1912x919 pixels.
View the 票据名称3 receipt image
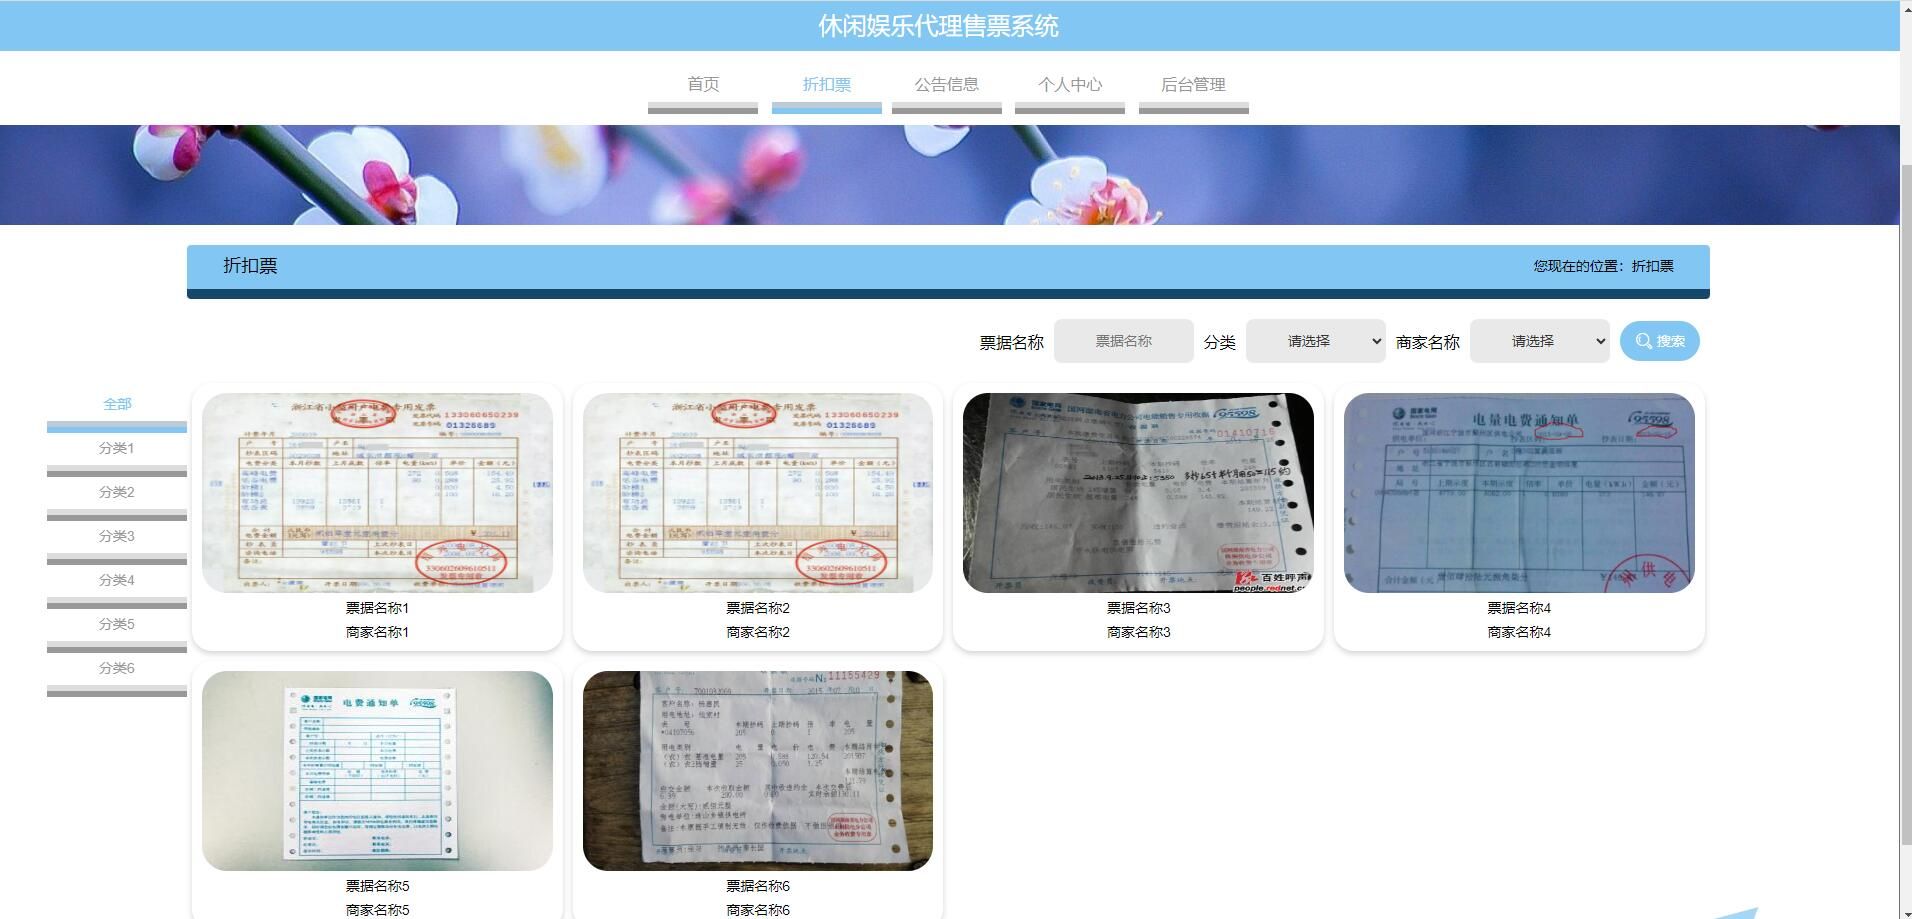coord(1138,491)
